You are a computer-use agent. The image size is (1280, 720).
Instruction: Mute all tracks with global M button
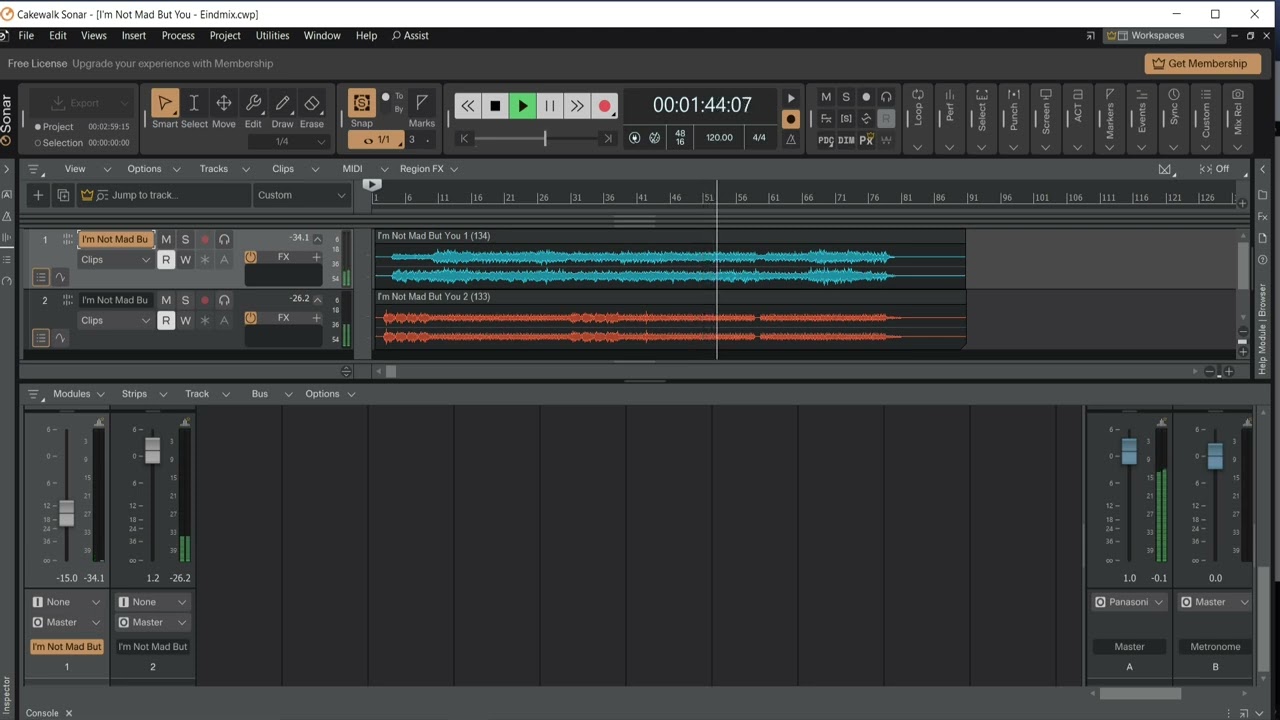click(x=826, y=97)
